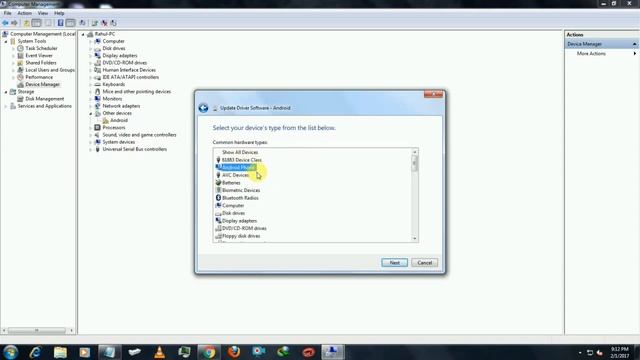
Task: Open the File menu
Action: (7, 13)
